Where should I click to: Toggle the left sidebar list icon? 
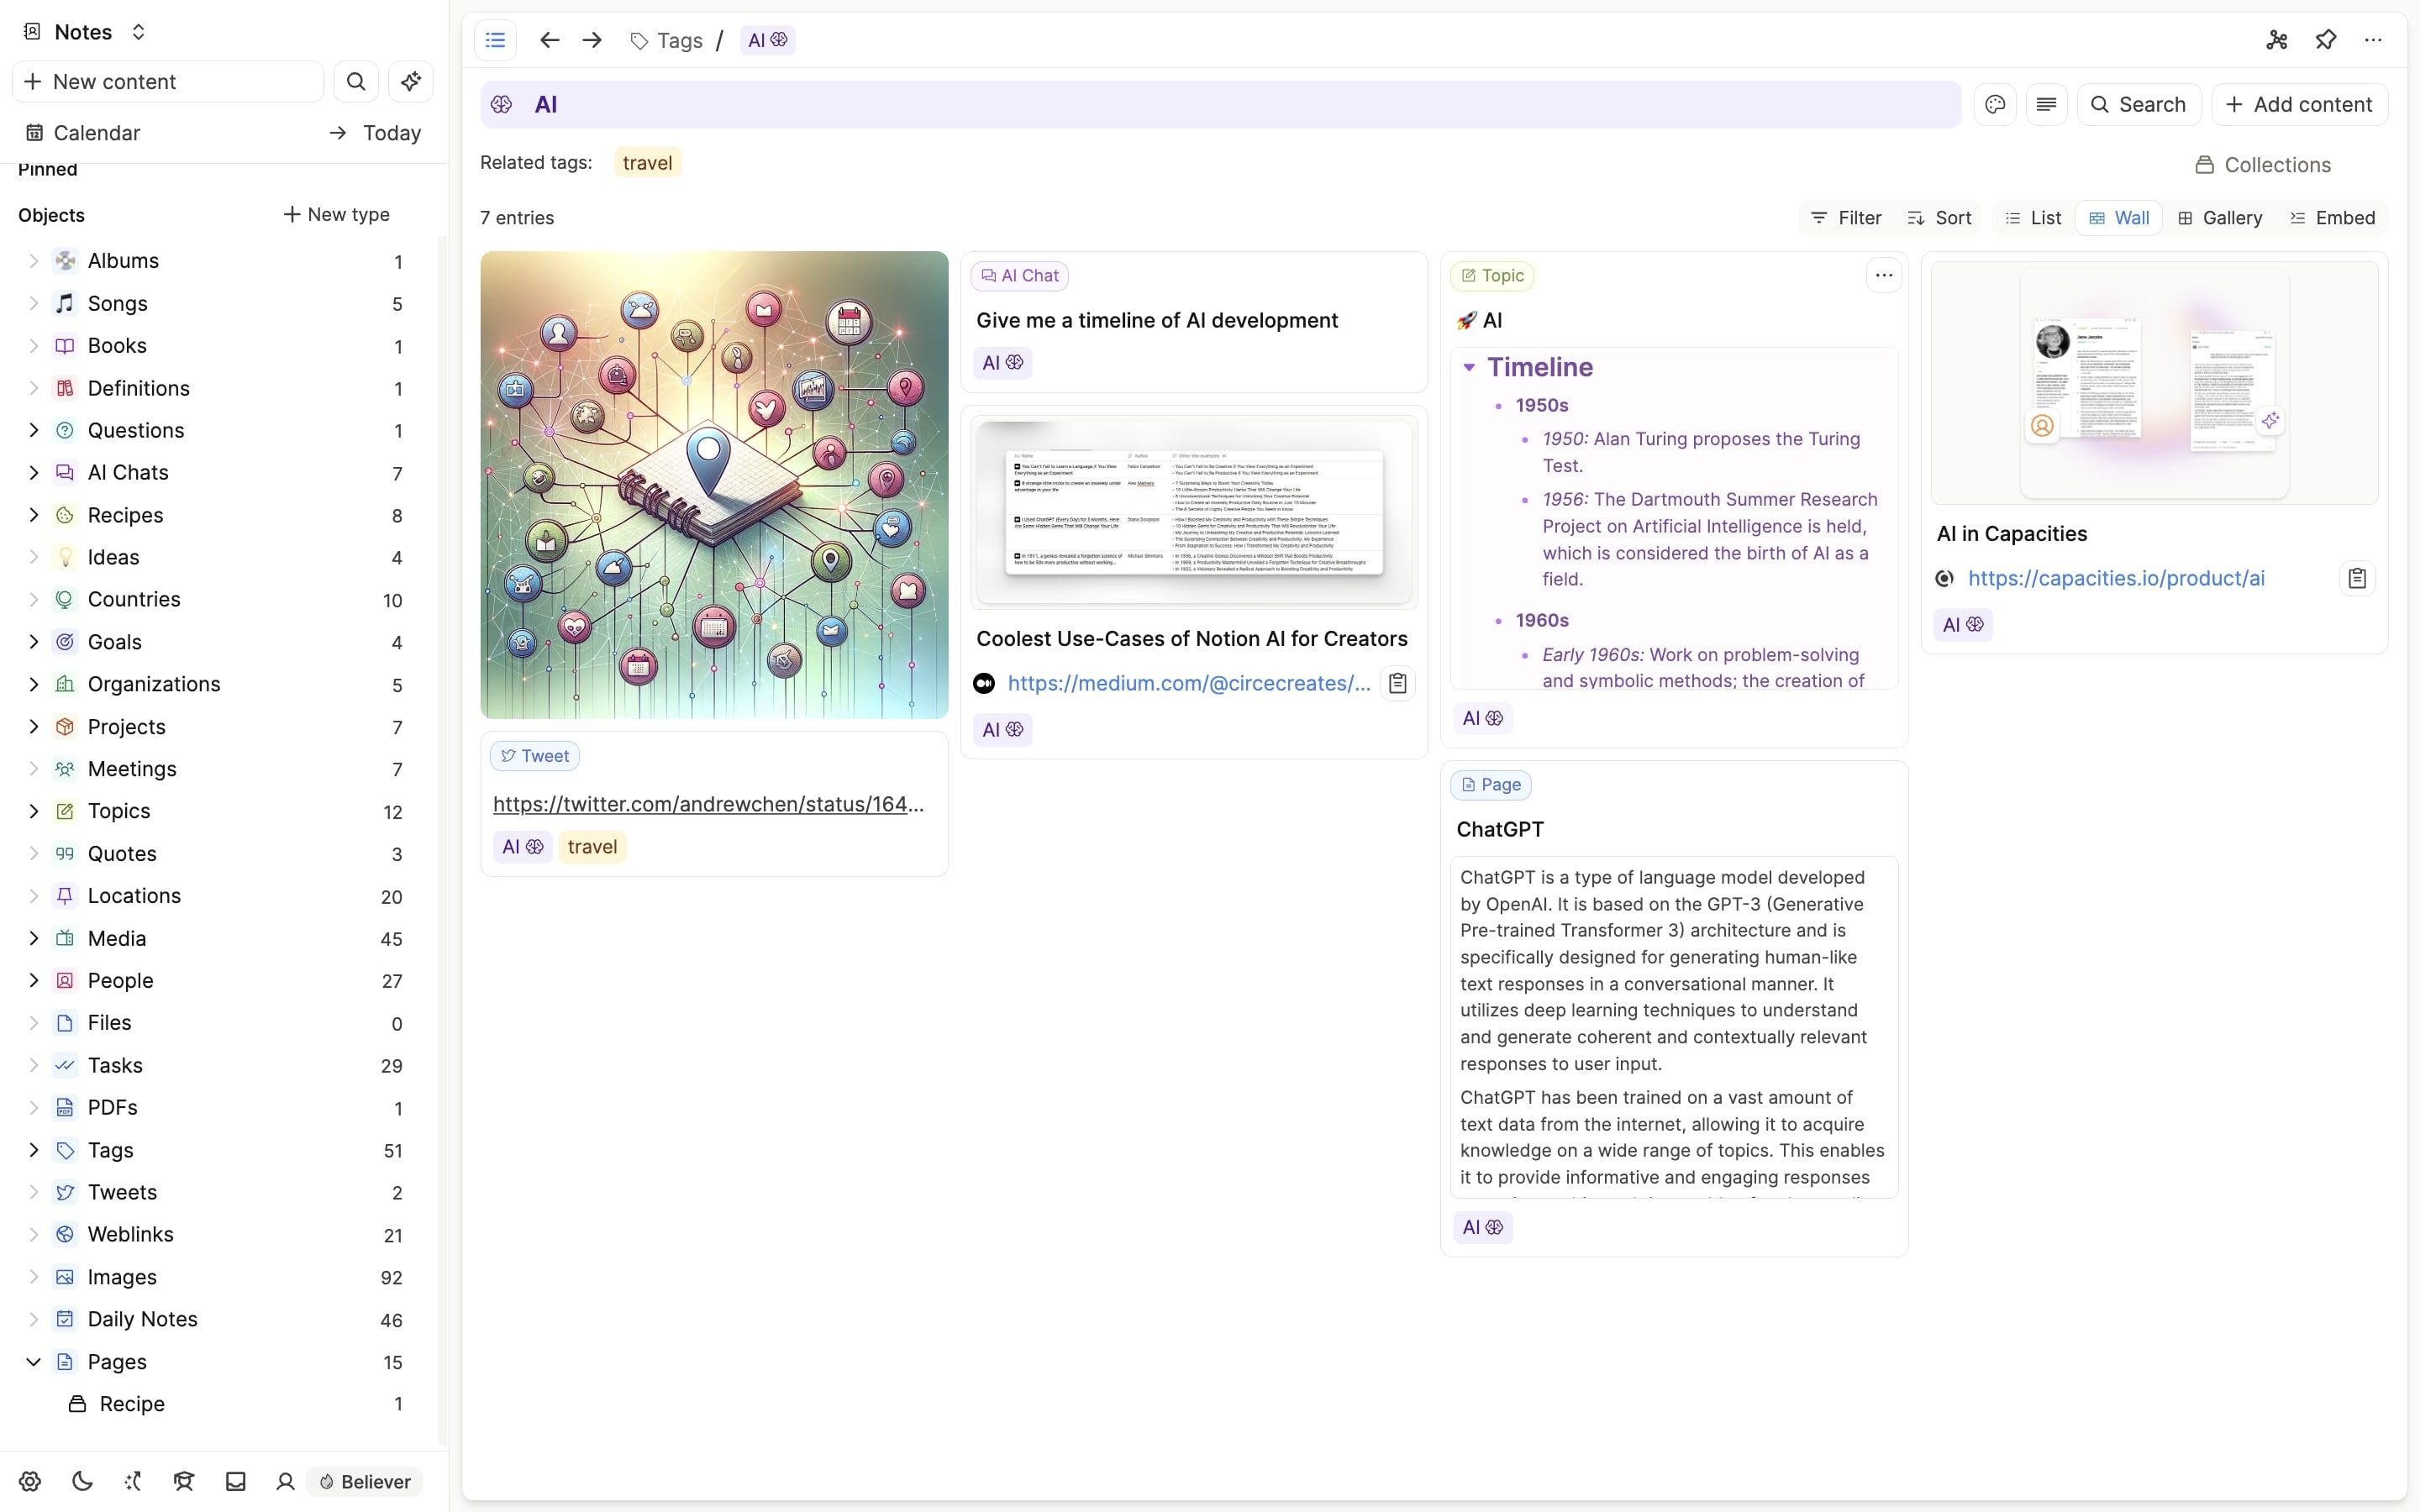495,40
